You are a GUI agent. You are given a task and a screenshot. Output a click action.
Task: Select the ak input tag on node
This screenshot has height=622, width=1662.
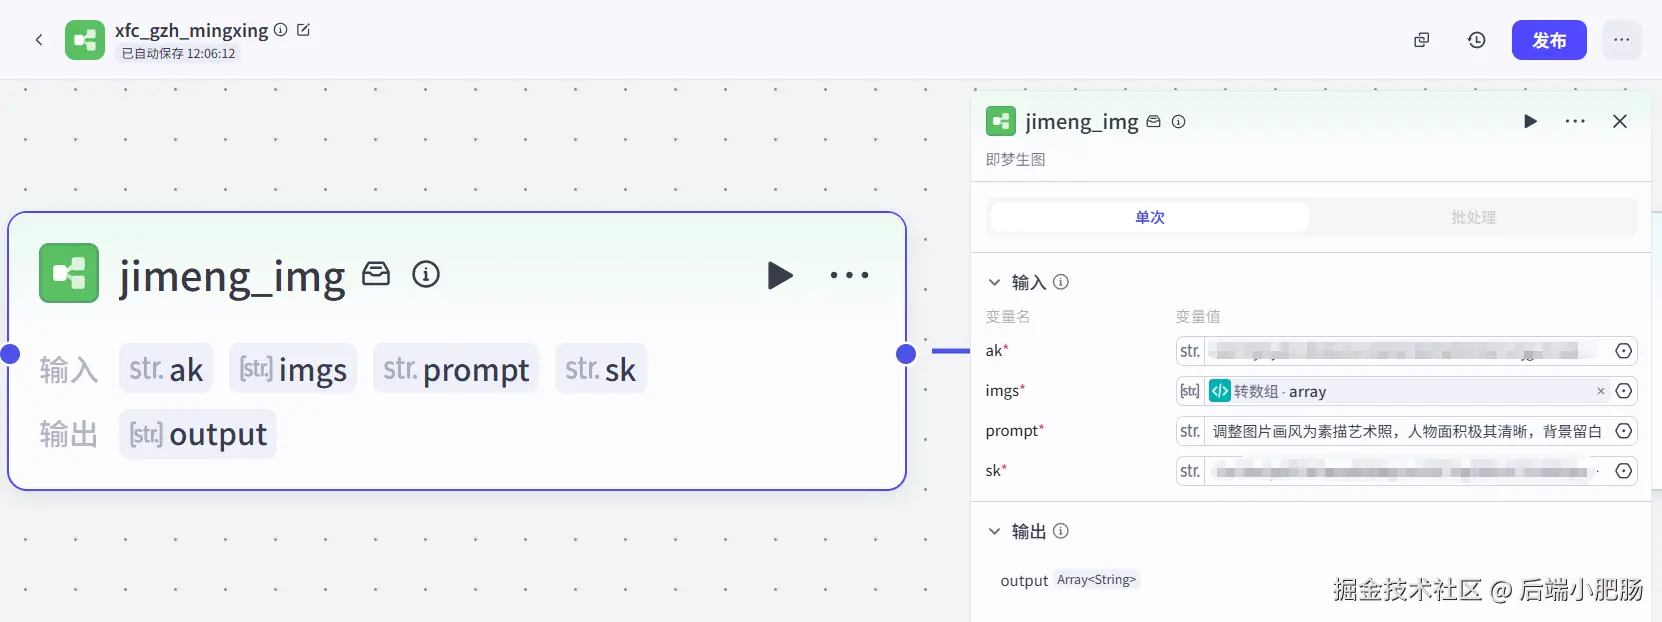click(x=166, y=369)
